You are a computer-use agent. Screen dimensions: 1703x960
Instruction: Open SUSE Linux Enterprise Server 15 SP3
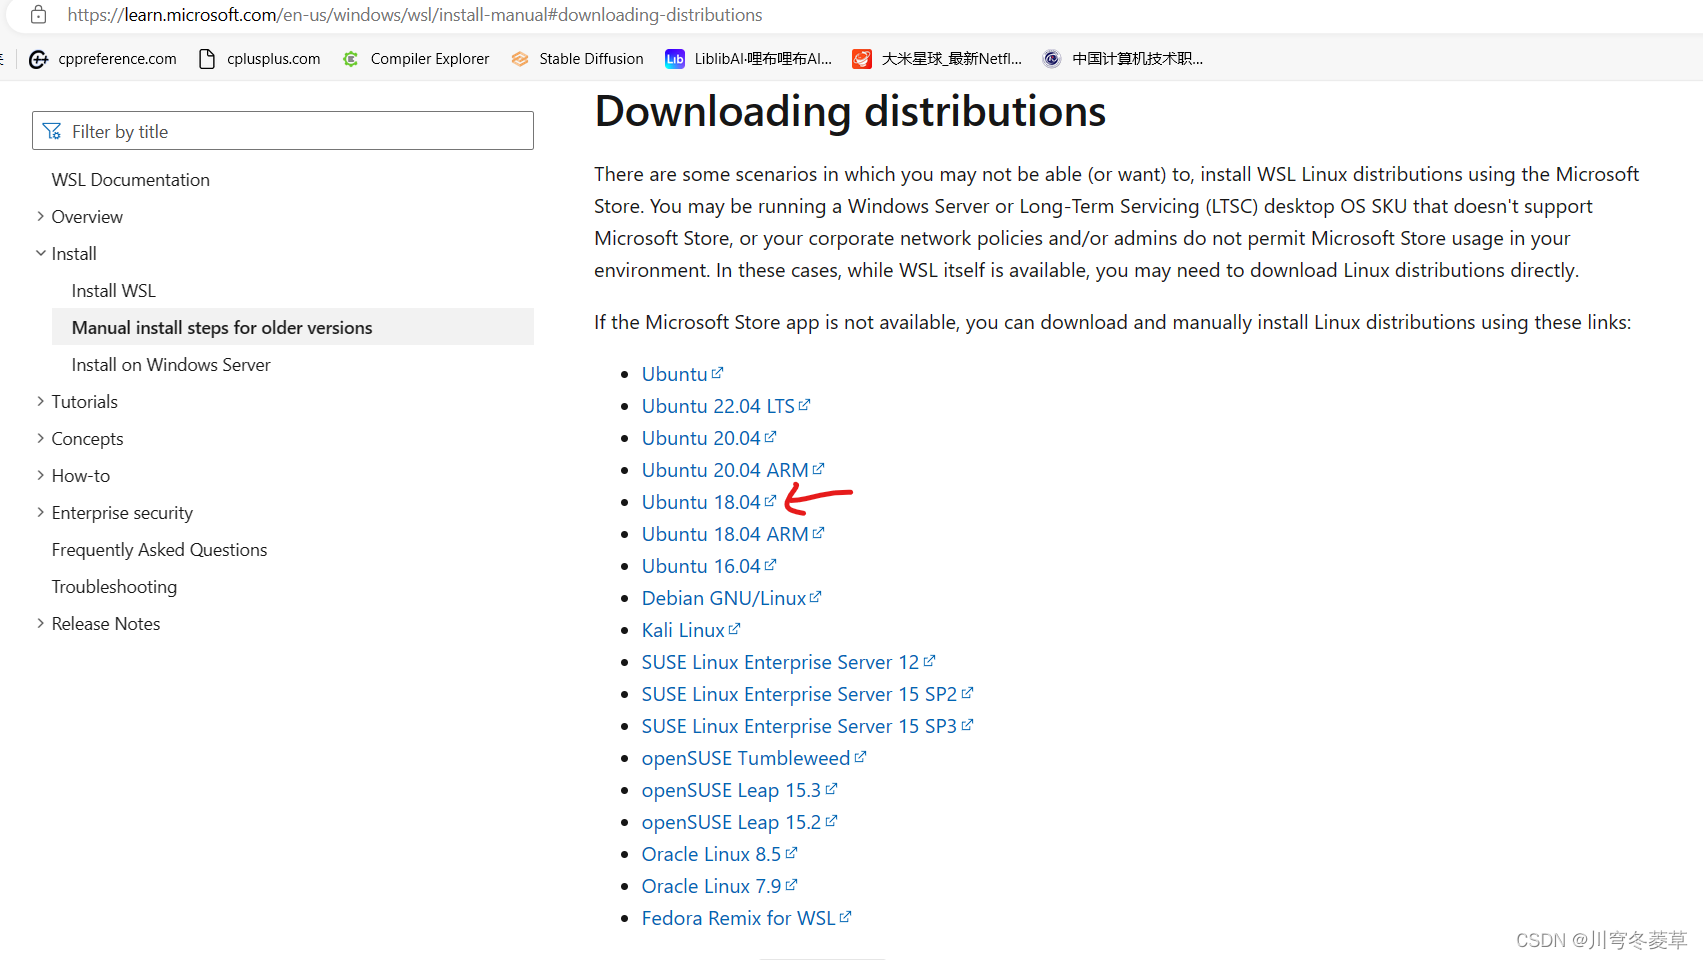coord(807,726)
